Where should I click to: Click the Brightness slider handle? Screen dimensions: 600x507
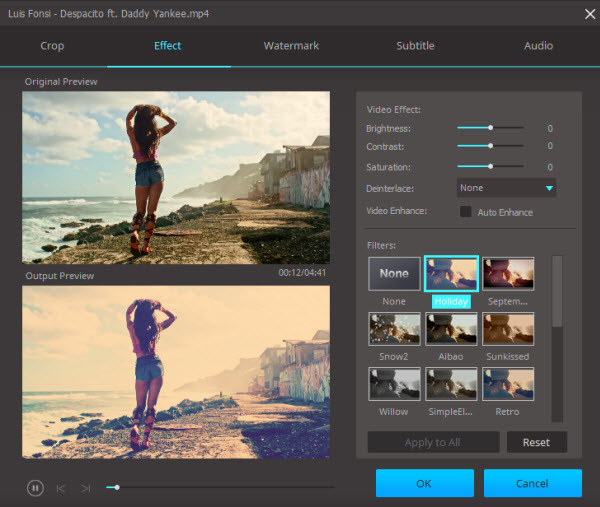(x=491, y=127)
